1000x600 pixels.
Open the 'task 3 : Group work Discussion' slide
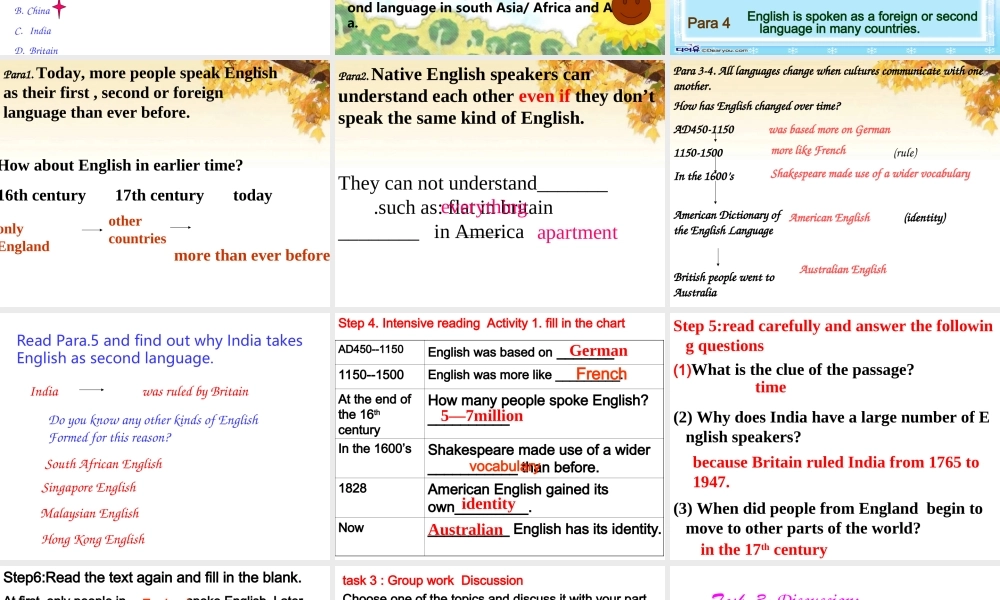point(499,583)
